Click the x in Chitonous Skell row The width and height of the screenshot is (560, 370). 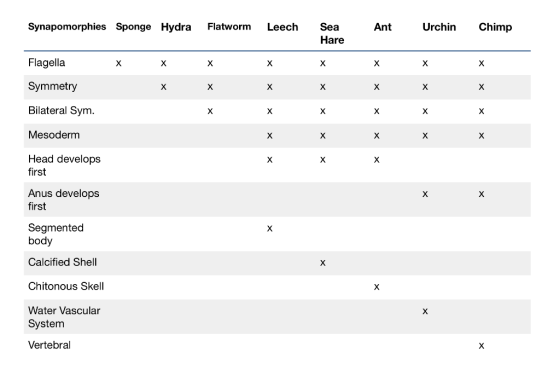376,287
